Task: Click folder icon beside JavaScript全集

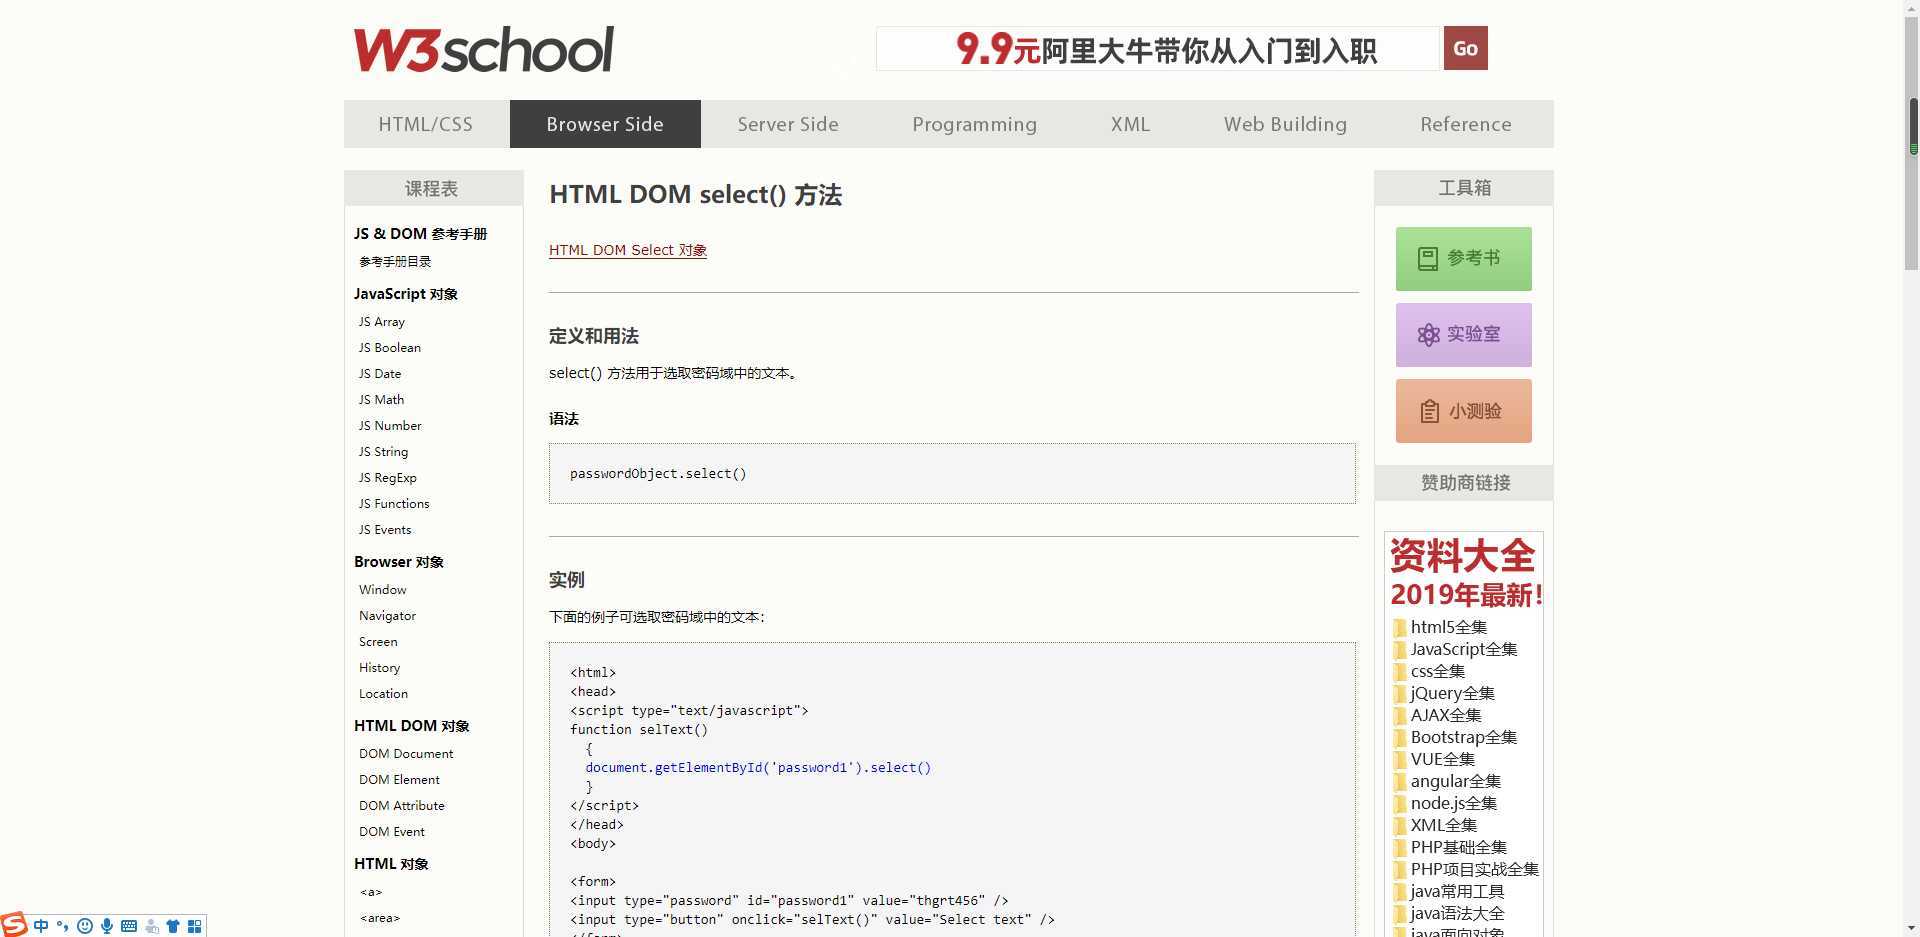Action: point(1400,650)
